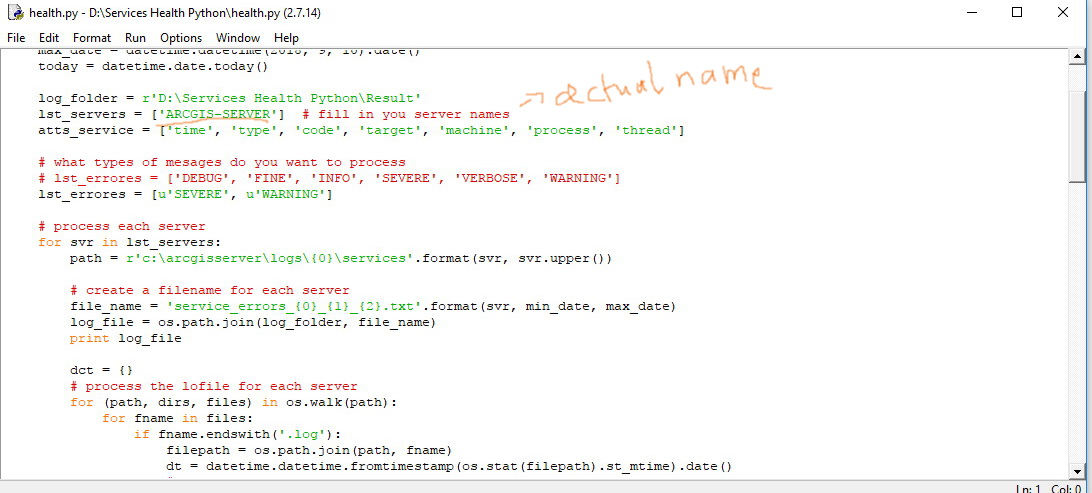The height and width of the screenshot is (493, 1092).
Task: Click the '# fill in you server names' comment
Action: pos(406,114)
